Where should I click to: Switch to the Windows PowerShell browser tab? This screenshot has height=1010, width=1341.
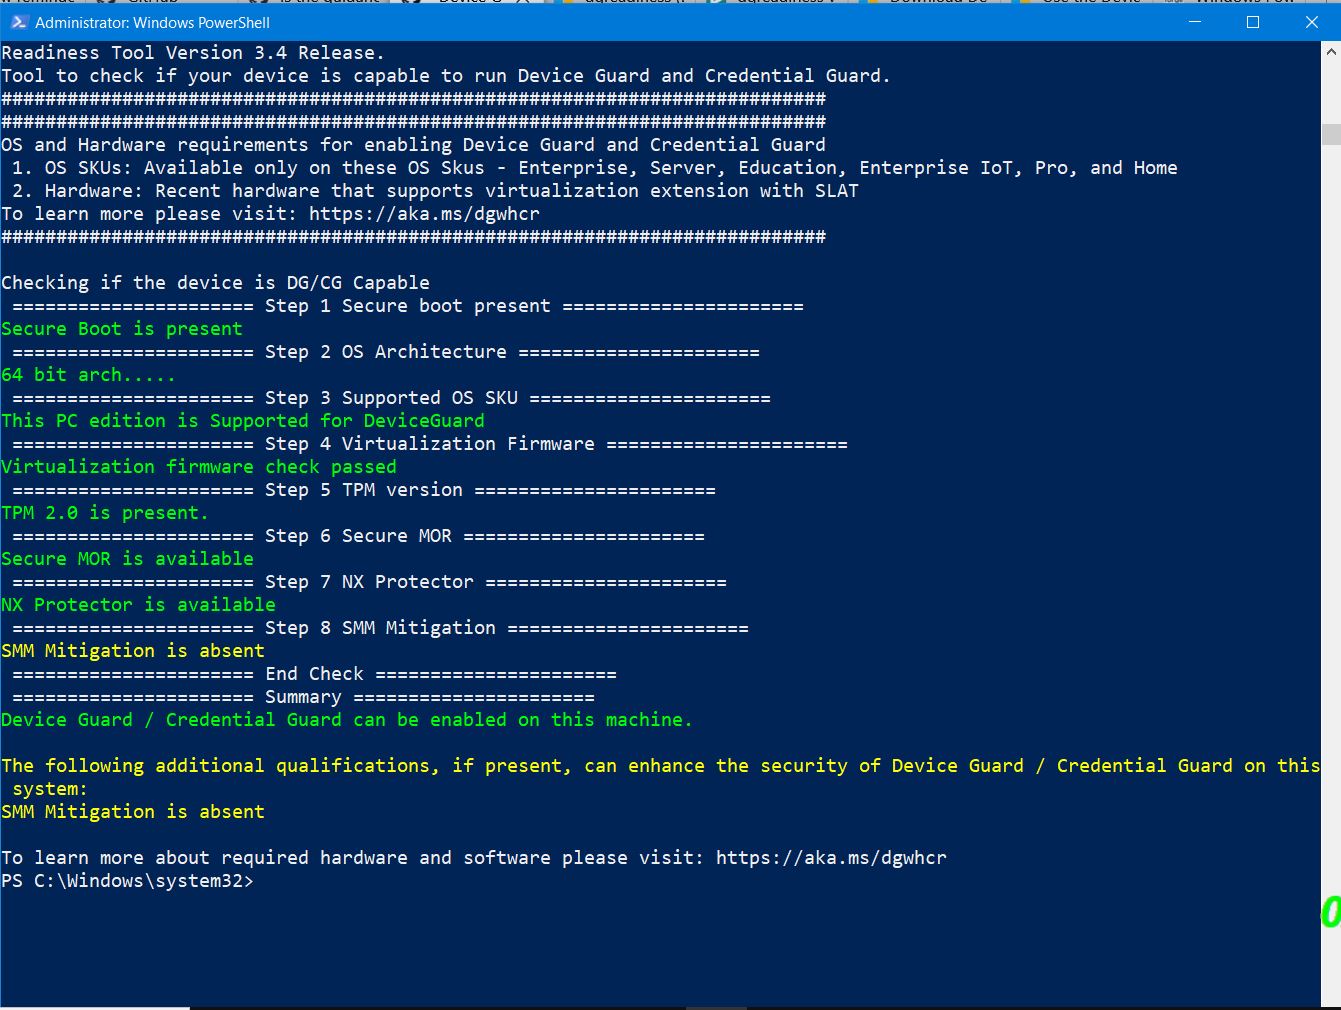(x=1255, y=3)
